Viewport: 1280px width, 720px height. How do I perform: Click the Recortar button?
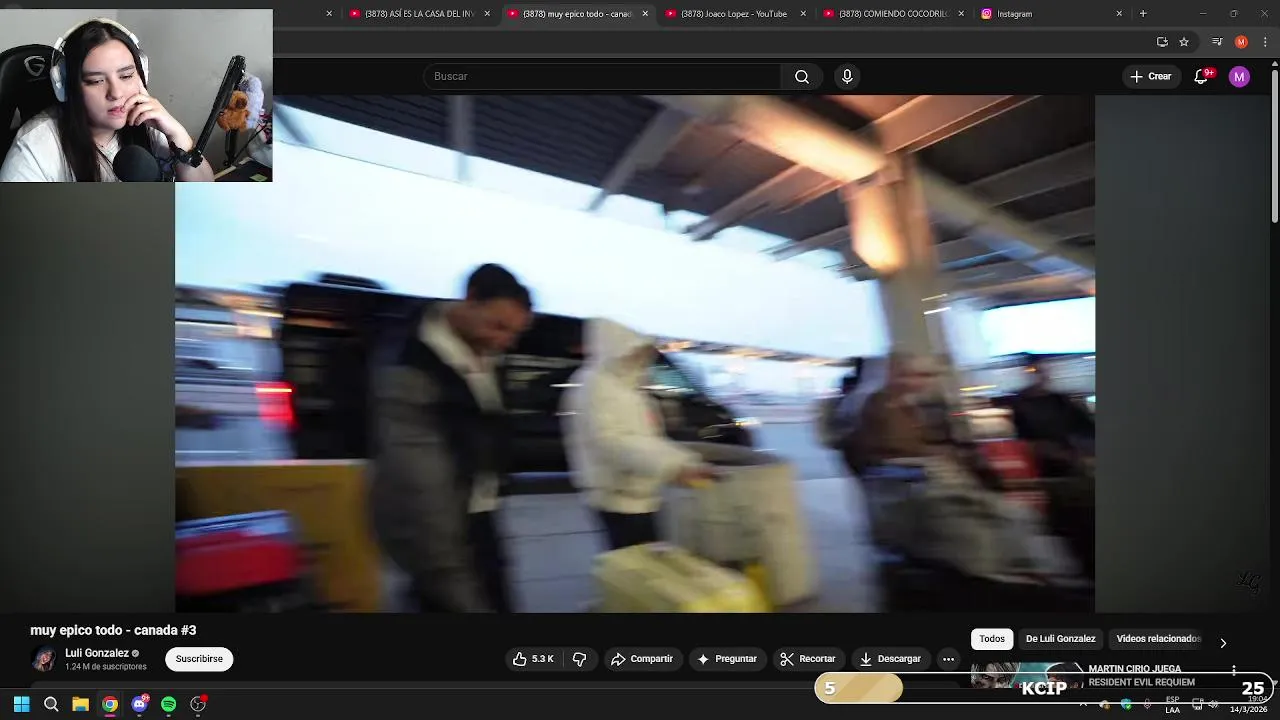coord(807,659)
